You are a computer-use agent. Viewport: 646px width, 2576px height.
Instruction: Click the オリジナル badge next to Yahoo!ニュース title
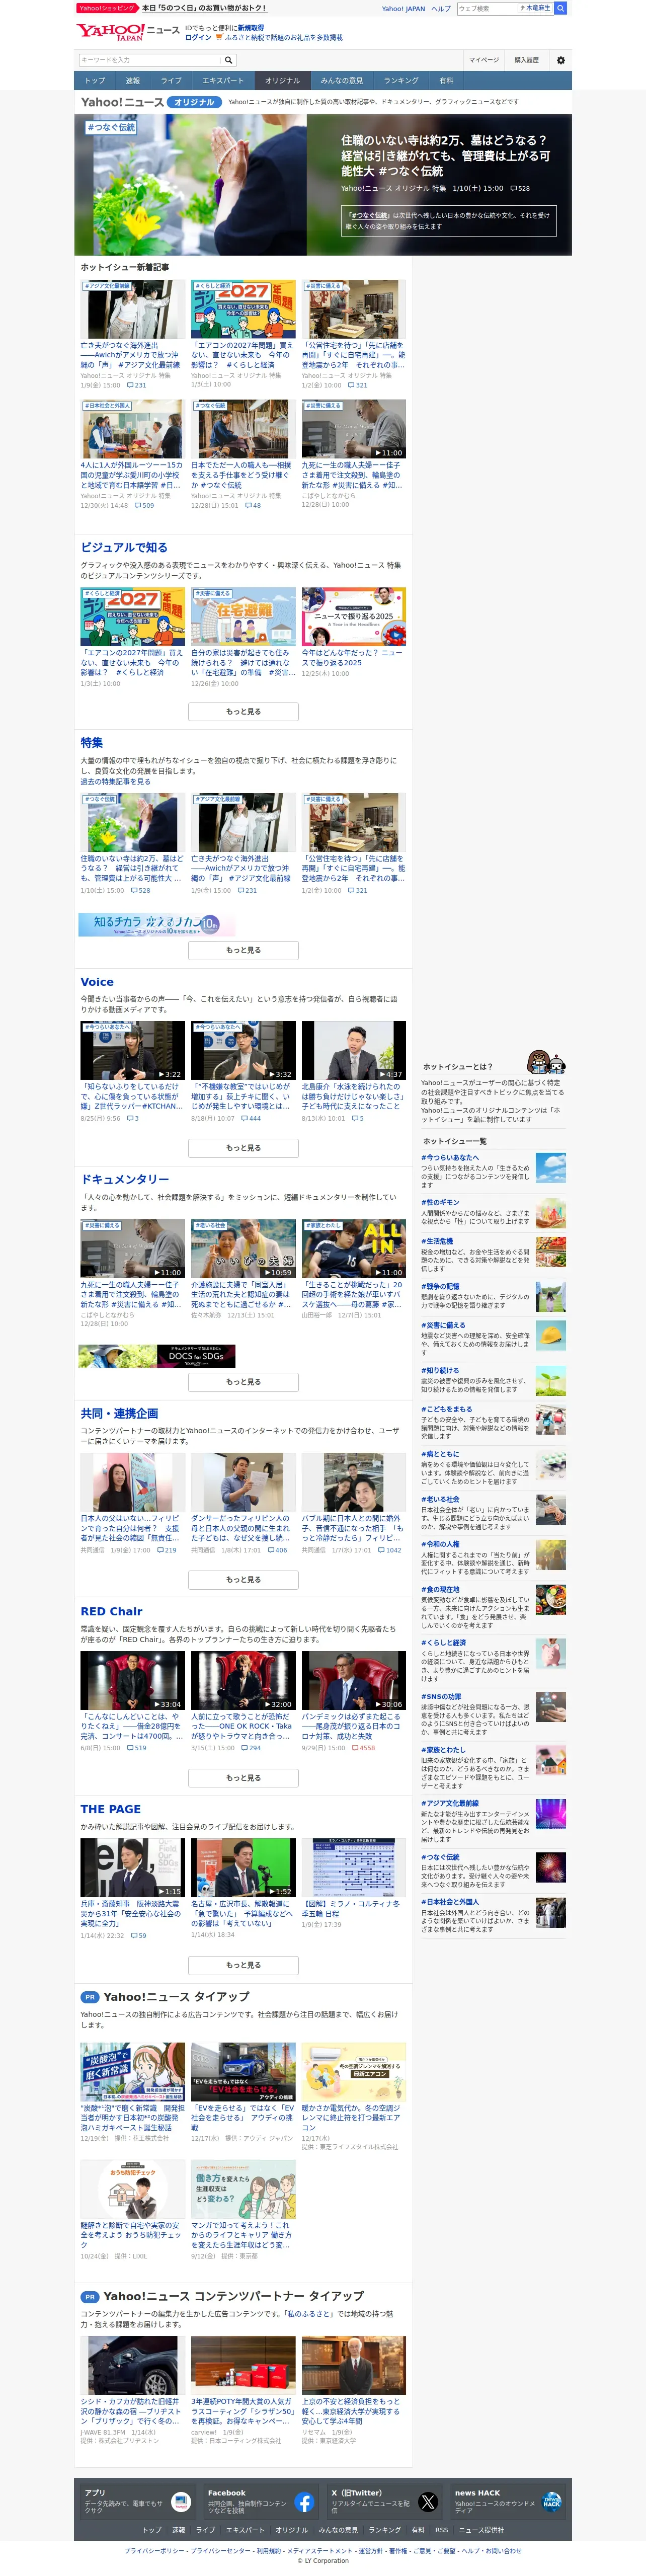(x=194, y=102)
